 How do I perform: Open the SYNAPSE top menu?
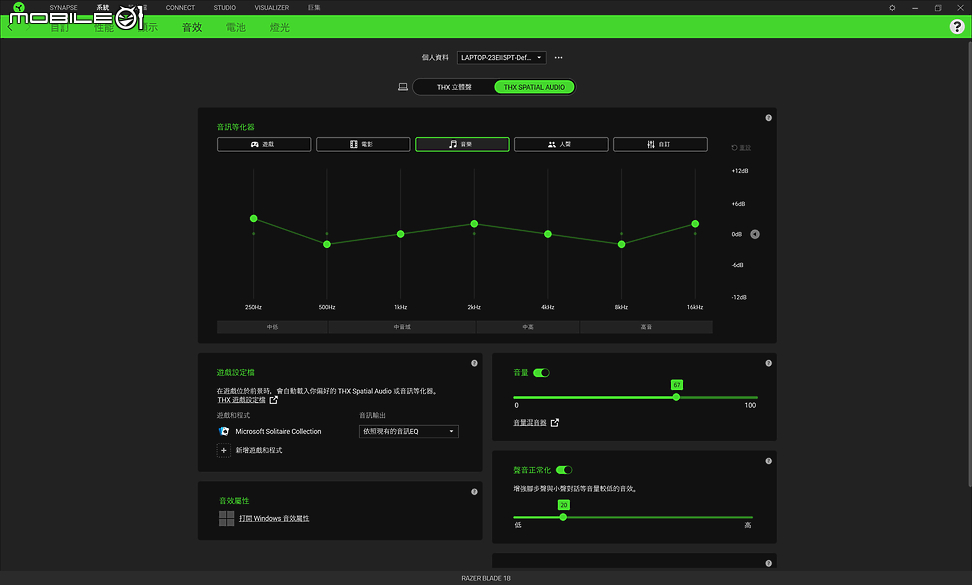pos(63,7)
